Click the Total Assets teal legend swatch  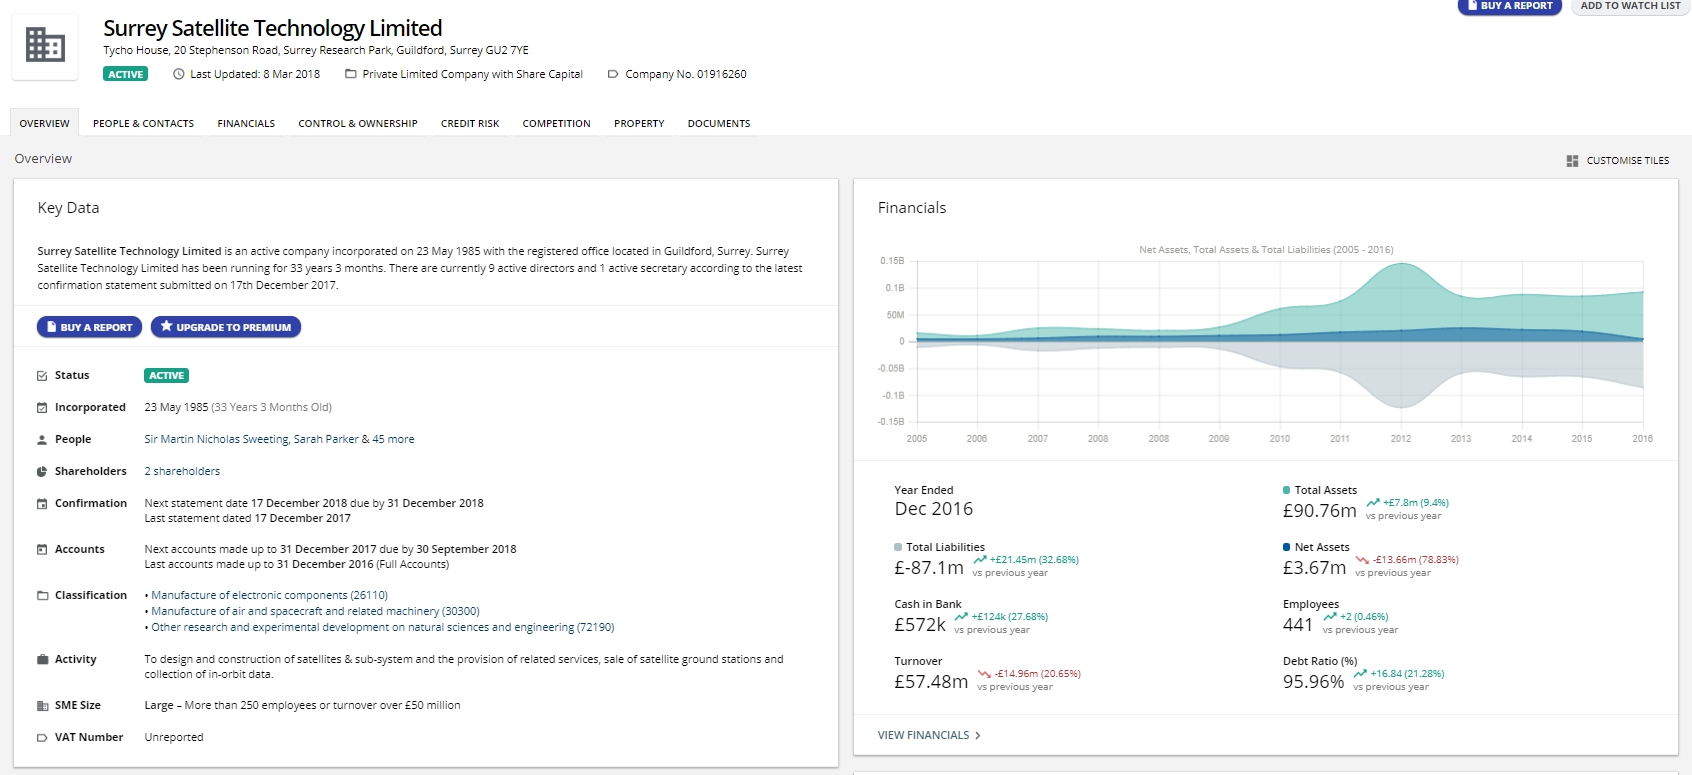click(1287, 490)
